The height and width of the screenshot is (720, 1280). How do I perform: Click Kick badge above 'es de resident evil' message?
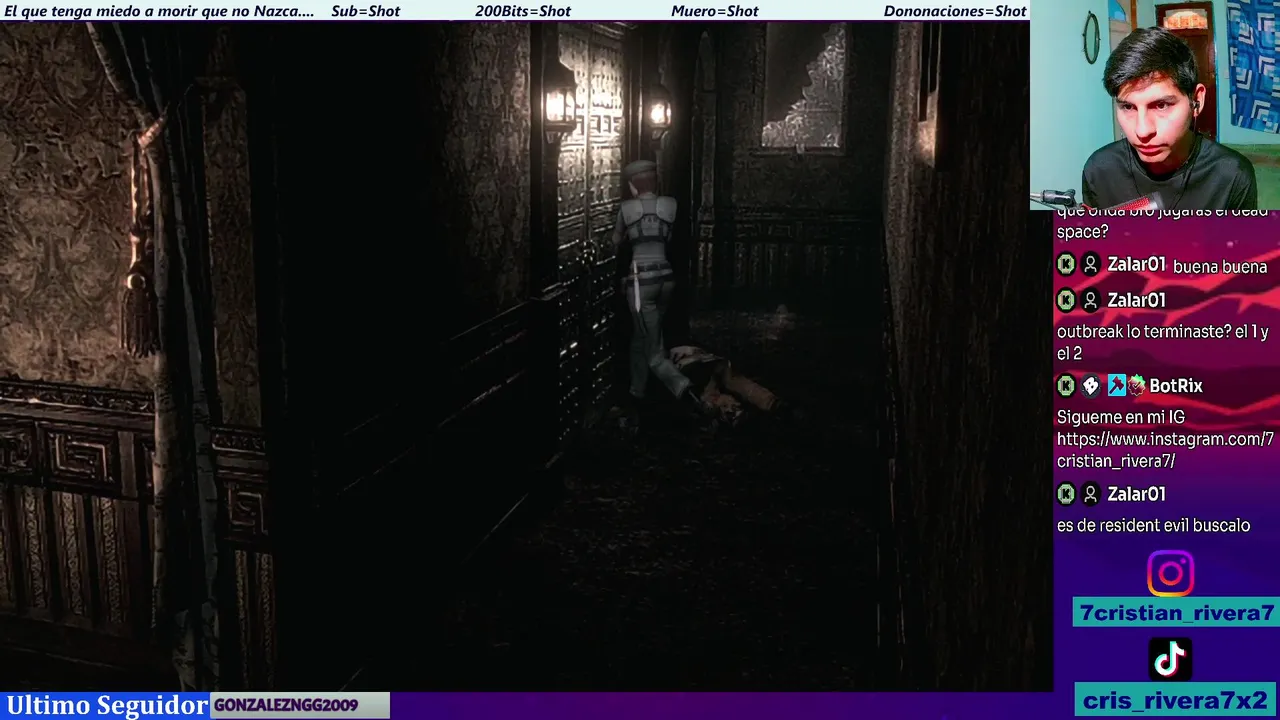1066,494
